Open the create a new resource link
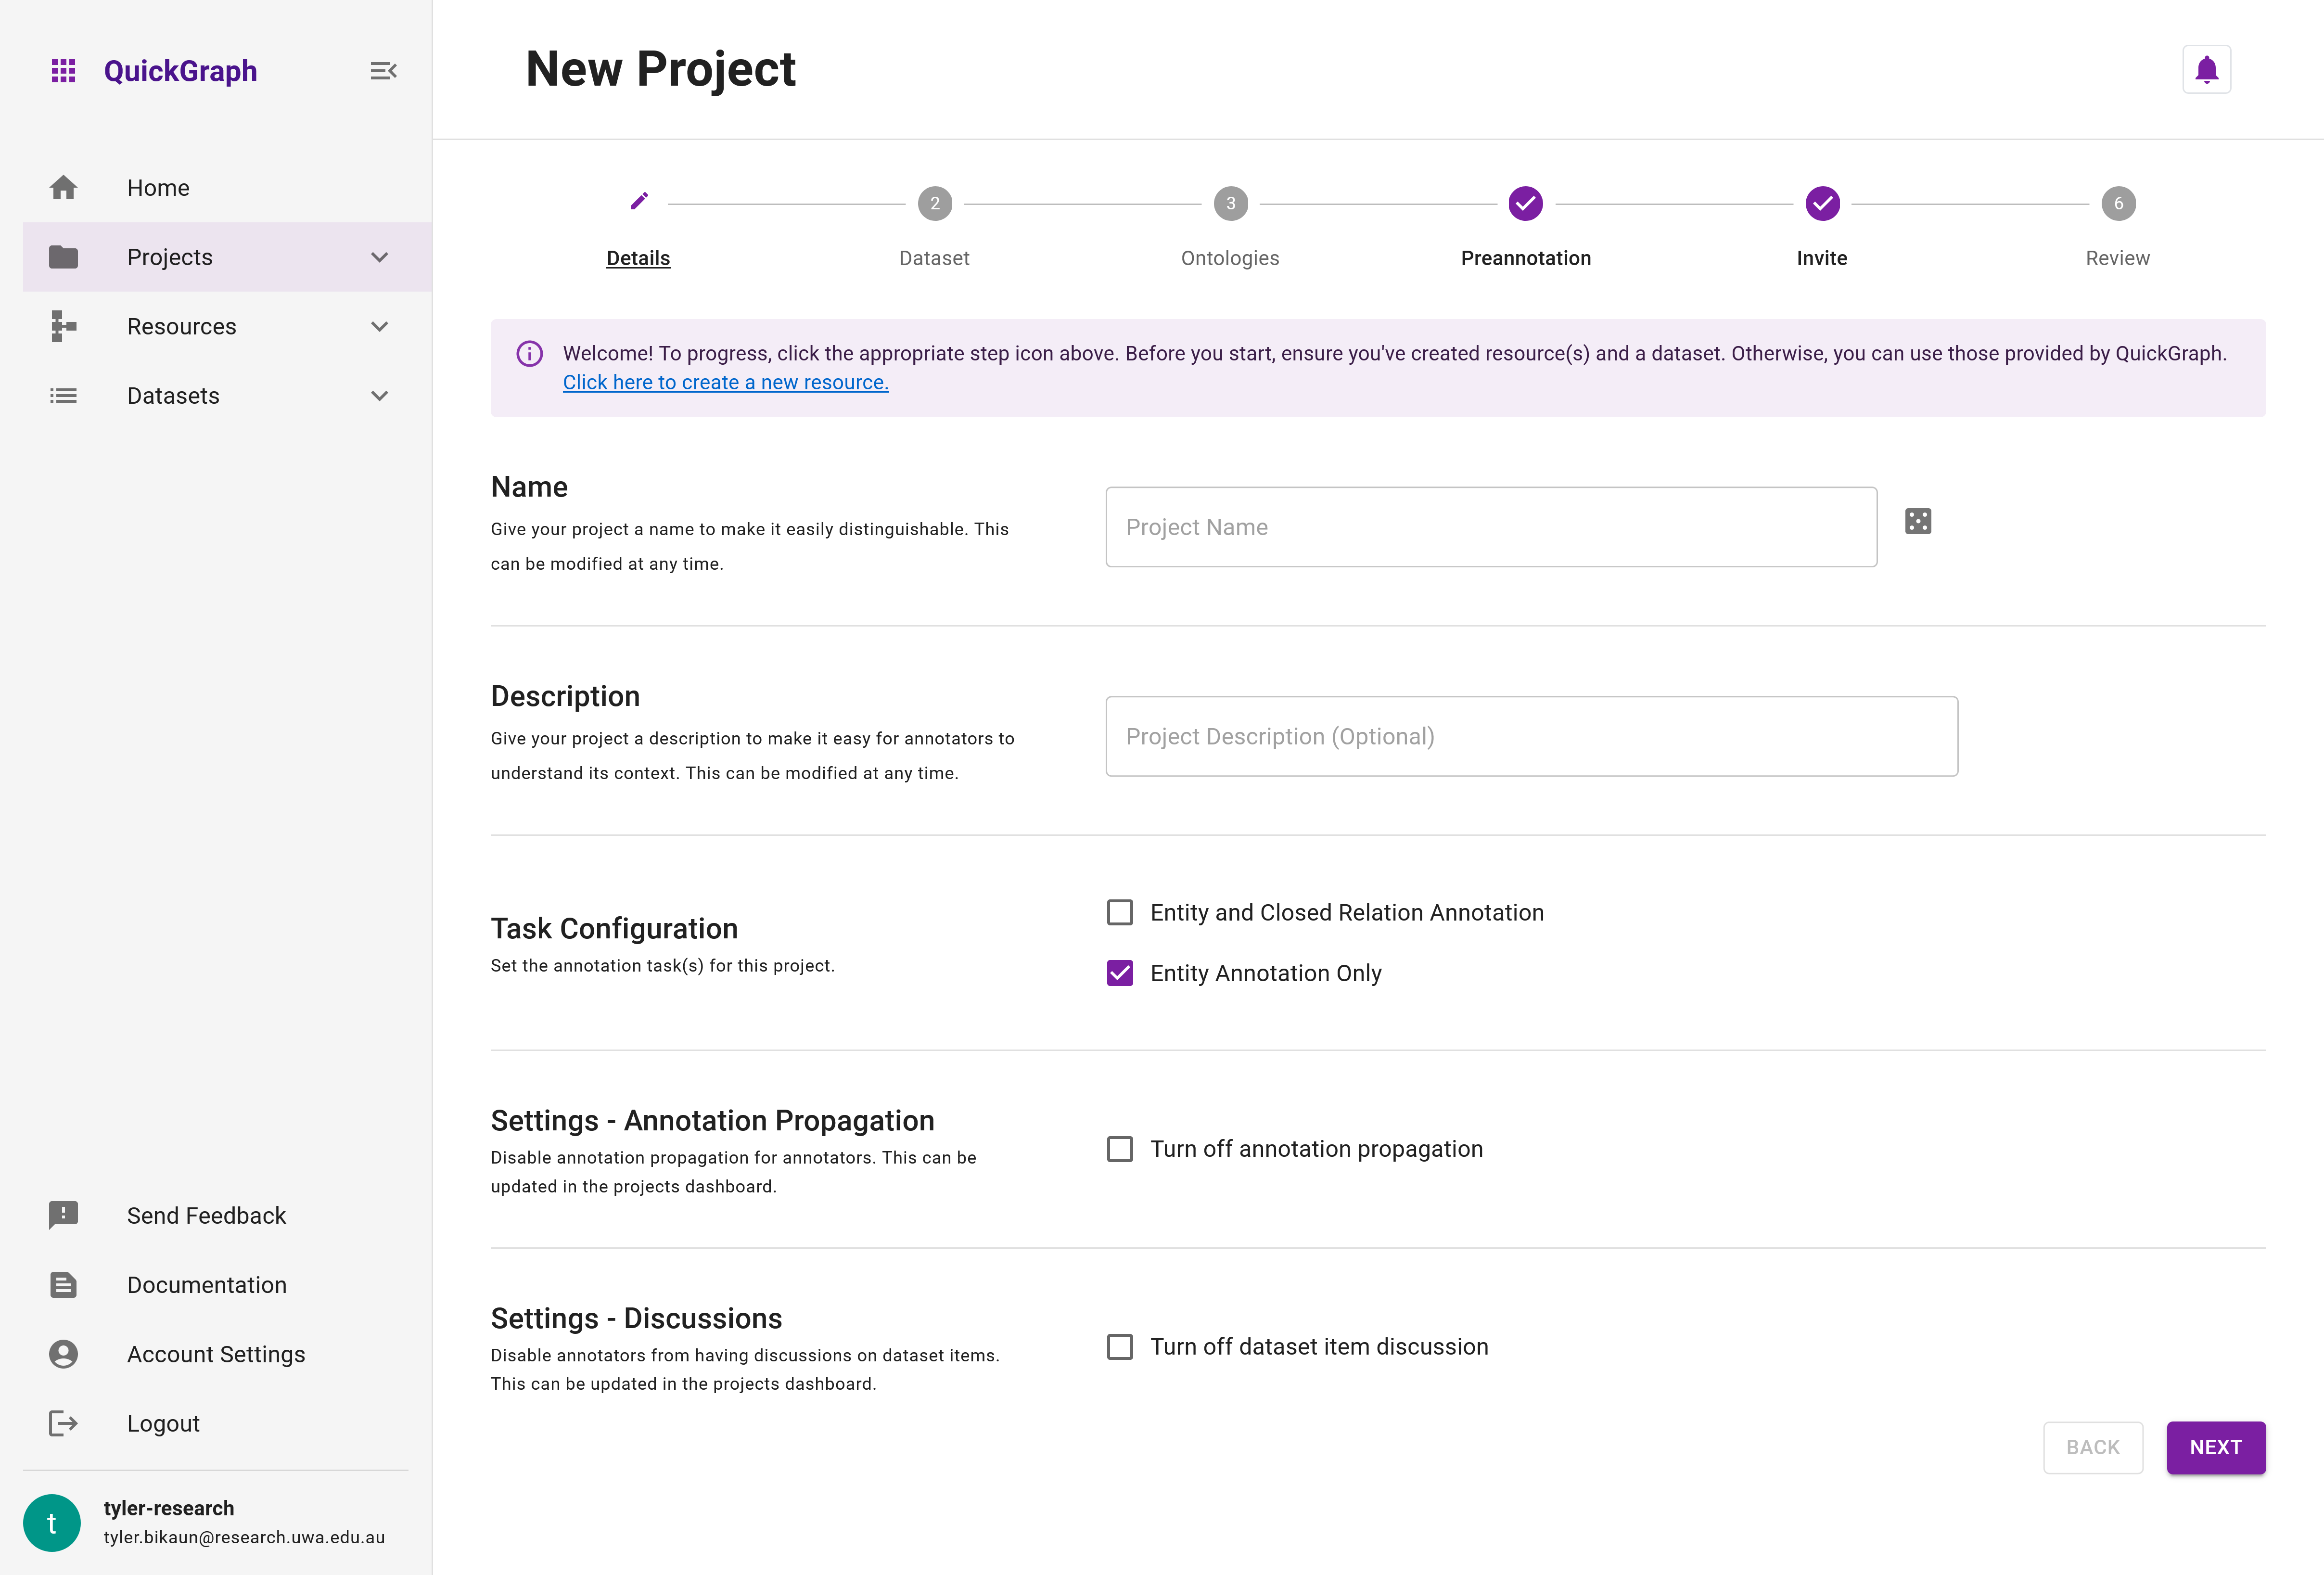Viewport: 2324px width, 1575px height. (x=725, y=381)
